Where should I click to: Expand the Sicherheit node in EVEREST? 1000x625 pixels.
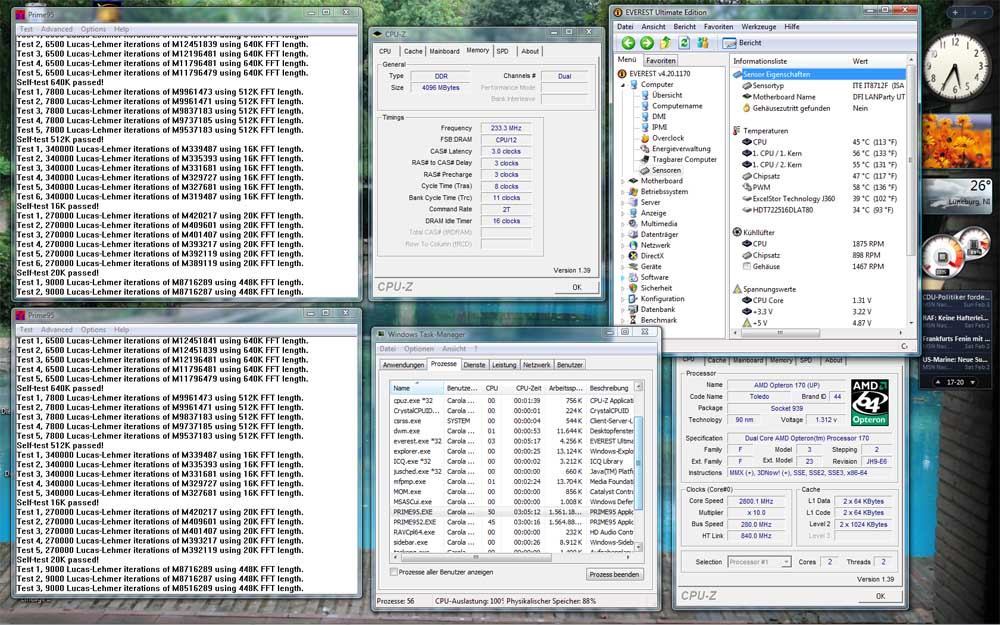623,288
